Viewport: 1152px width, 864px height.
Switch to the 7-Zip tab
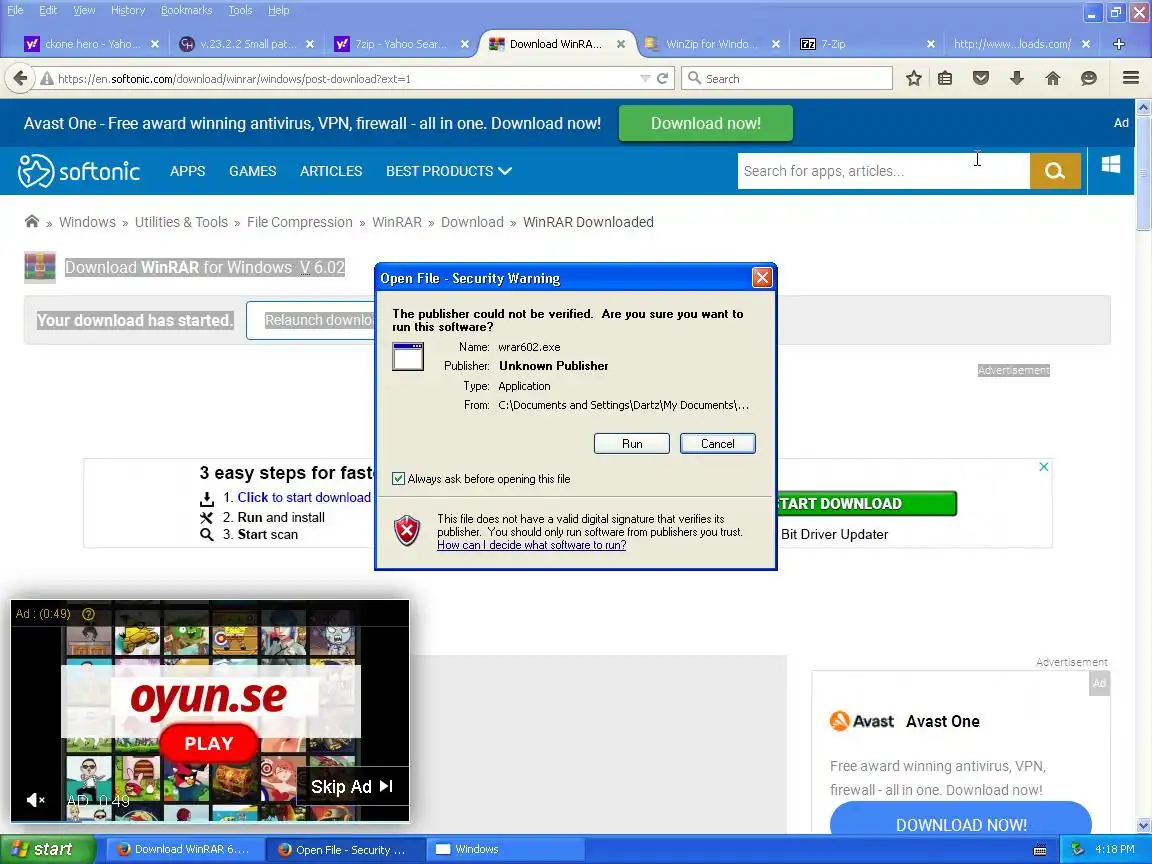coord(867,44)
